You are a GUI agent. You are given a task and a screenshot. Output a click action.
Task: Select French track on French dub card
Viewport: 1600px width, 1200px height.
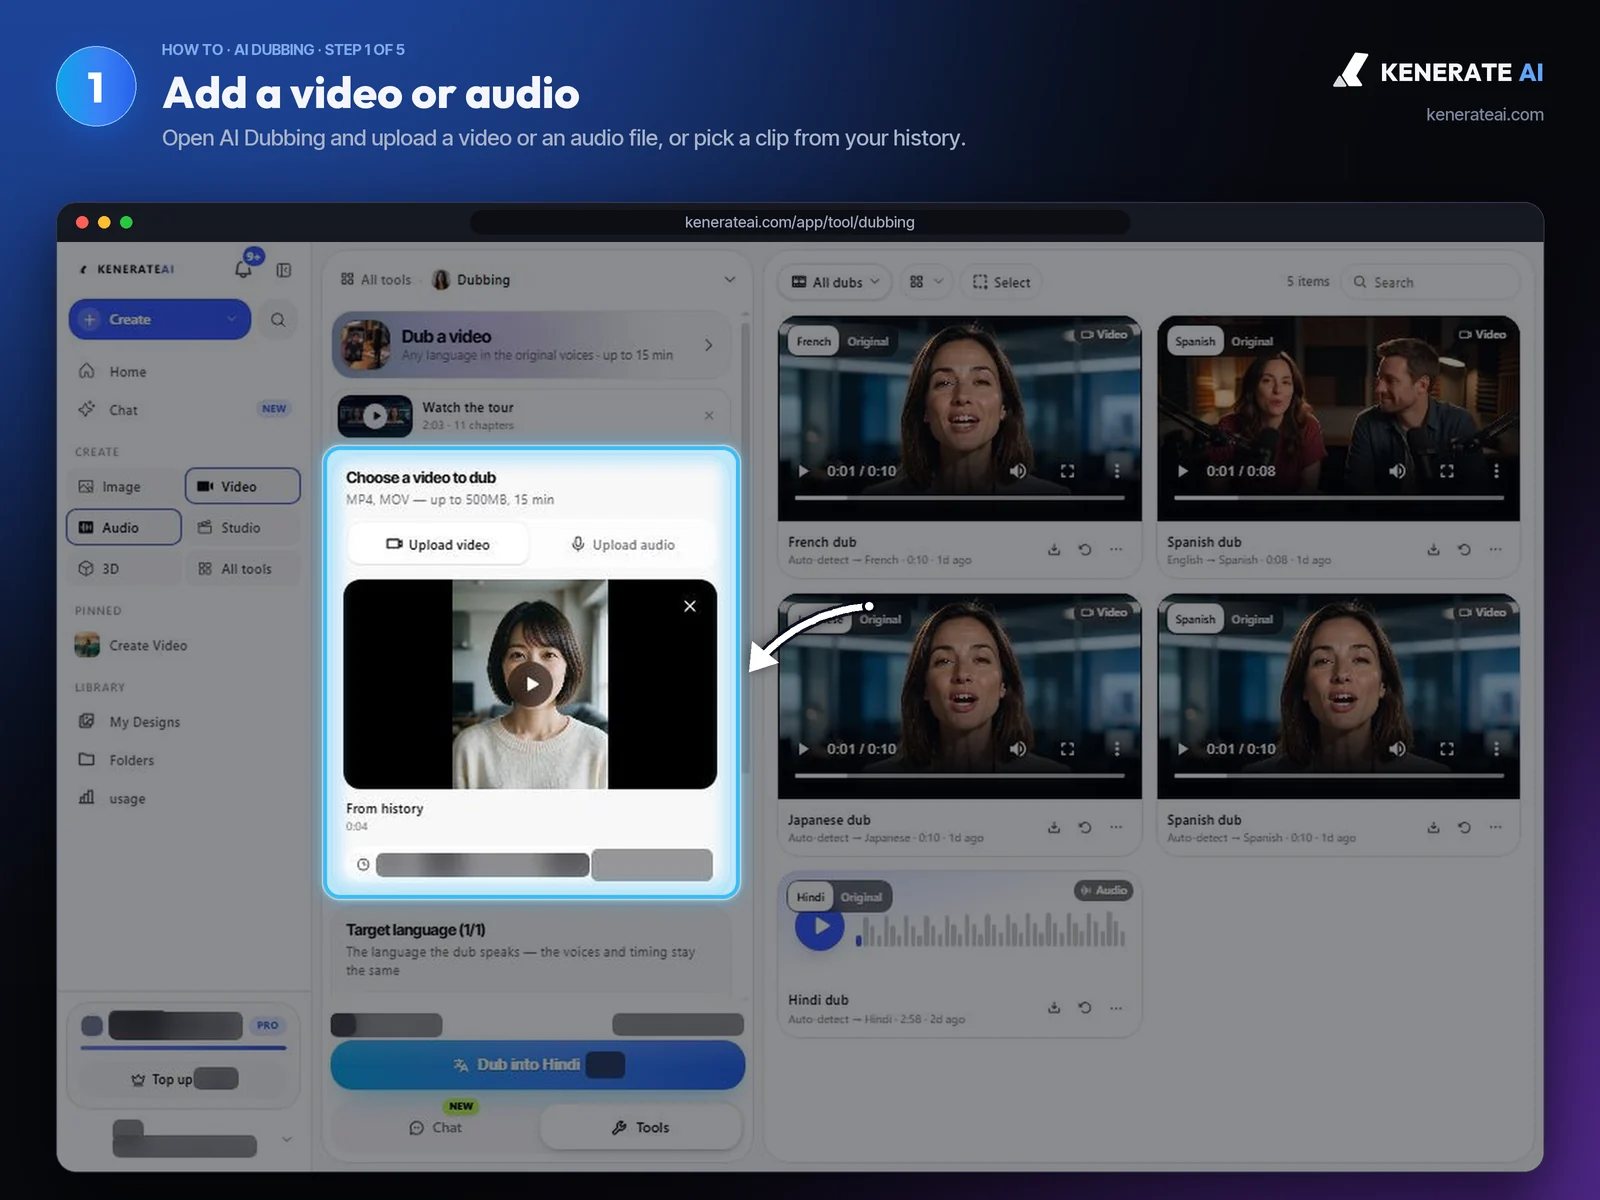tap(814, 342)
